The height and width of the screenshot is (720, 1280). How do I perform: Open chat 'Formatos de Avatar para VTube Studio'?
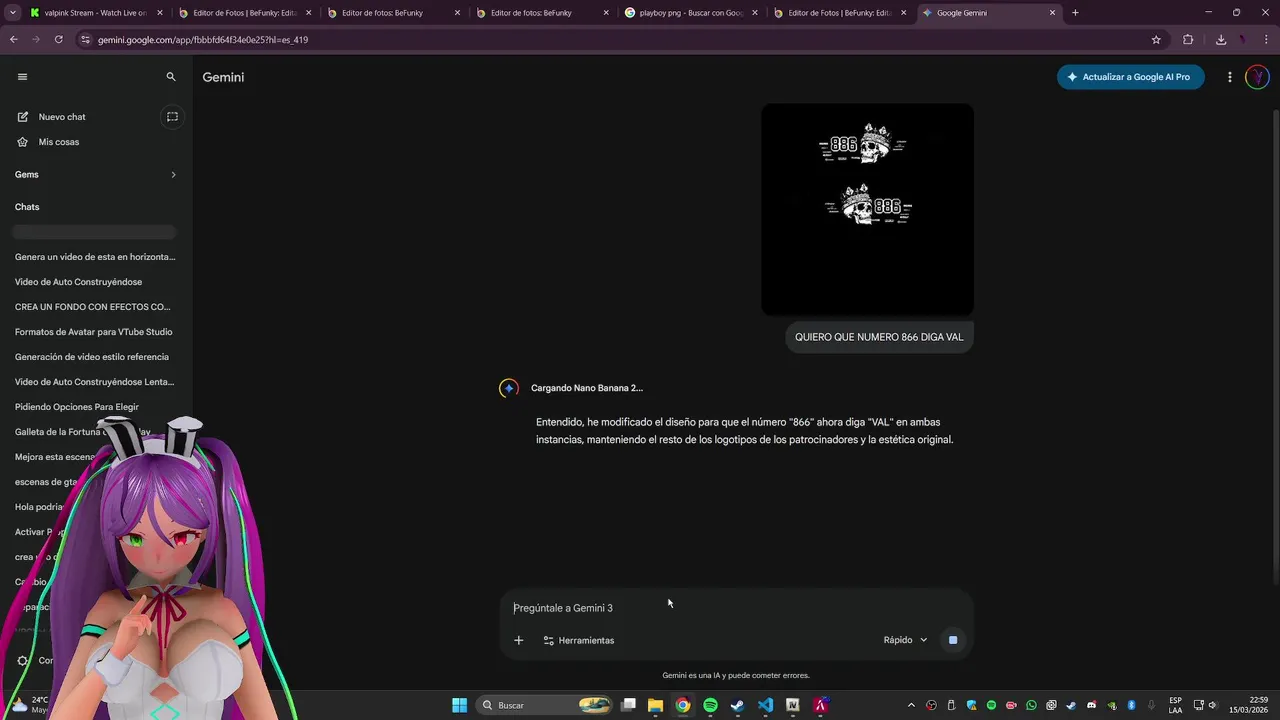[95, 332]
